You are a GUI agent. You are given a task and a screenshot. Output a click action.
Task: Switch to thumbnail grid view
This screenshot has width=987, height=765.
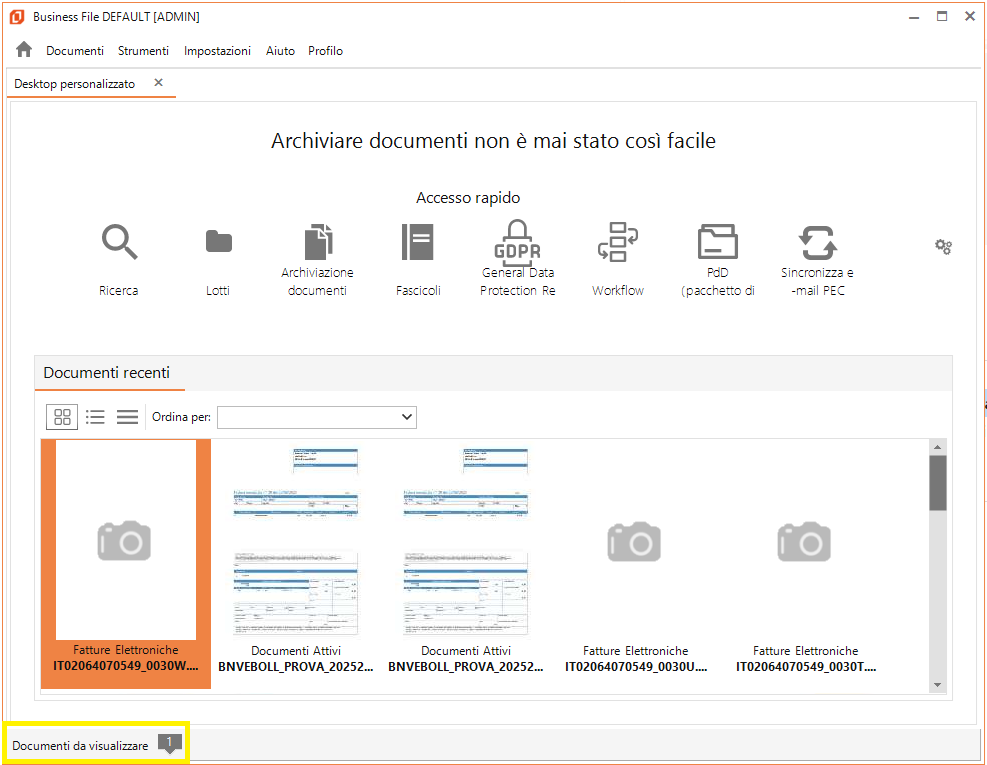62,417
